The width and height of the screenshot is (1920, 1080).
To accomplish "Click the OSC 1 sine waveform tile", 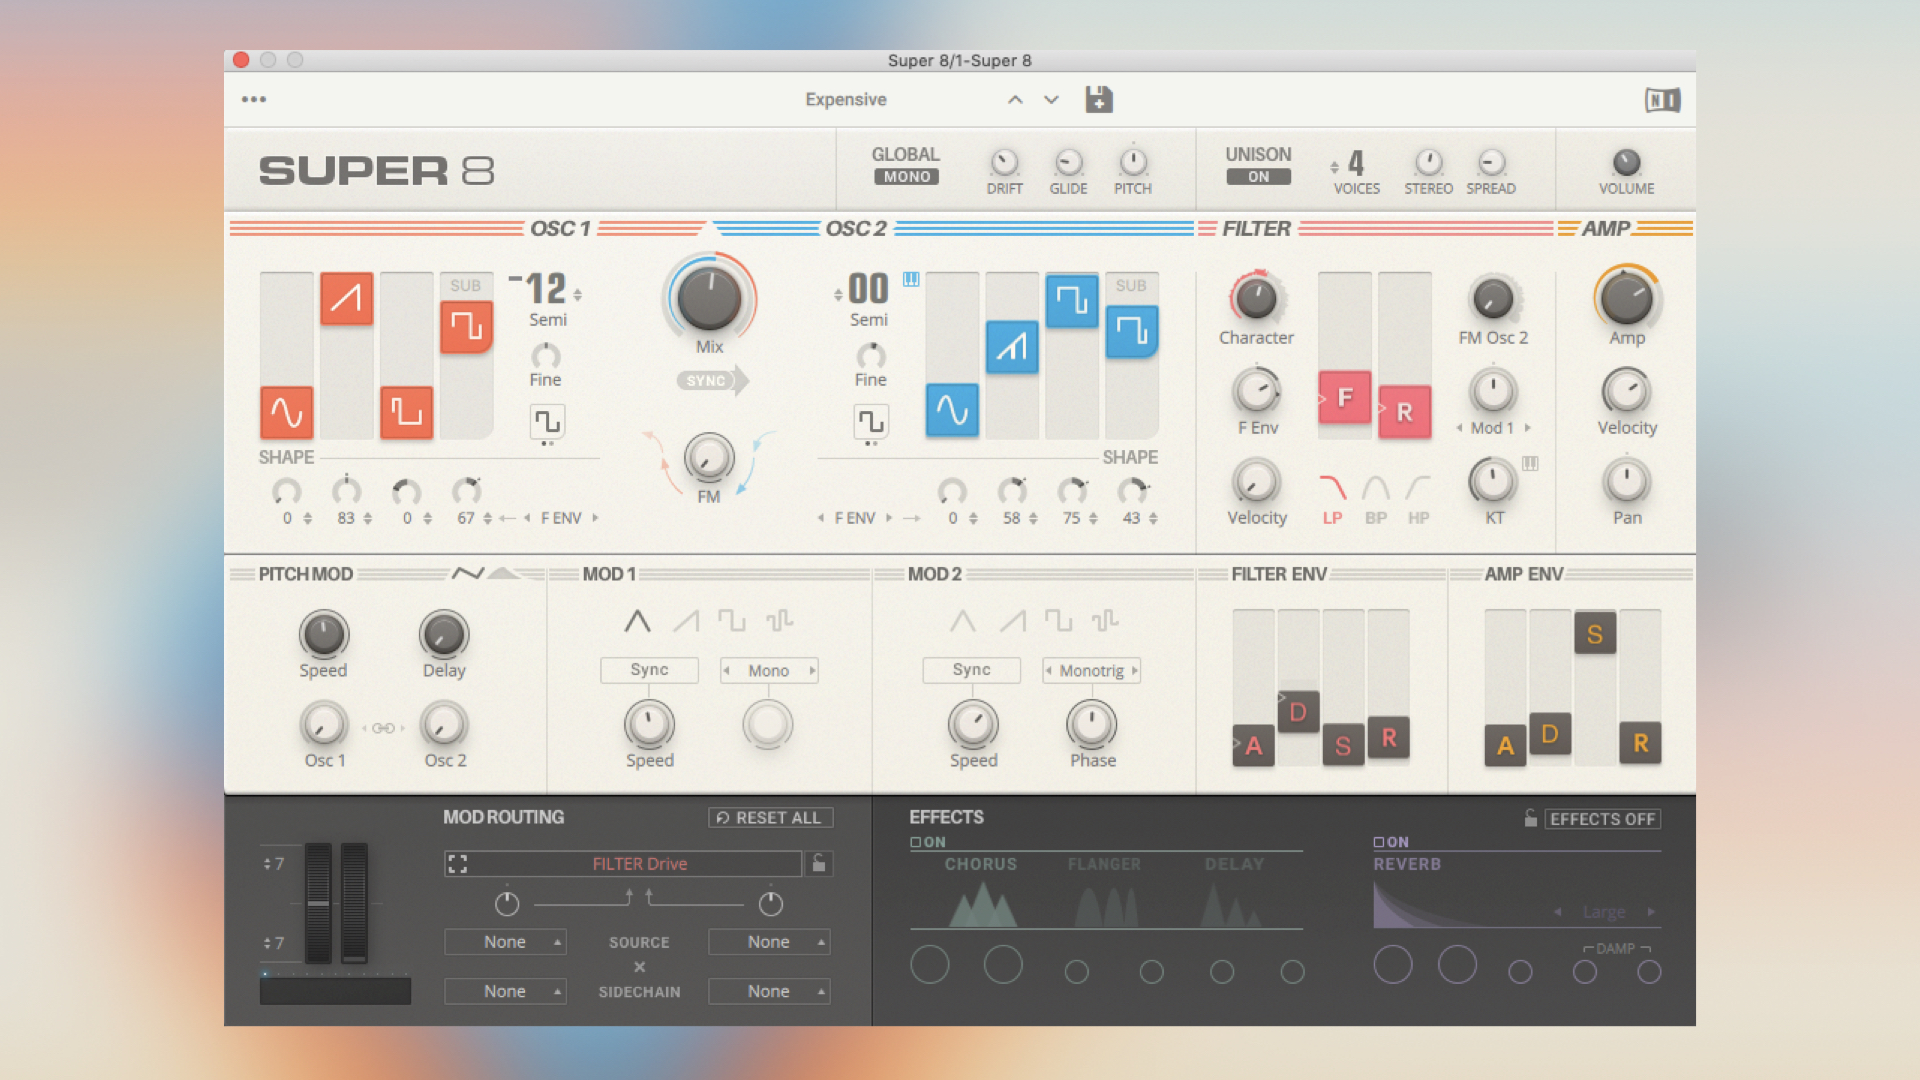I will tap(287, 412).
